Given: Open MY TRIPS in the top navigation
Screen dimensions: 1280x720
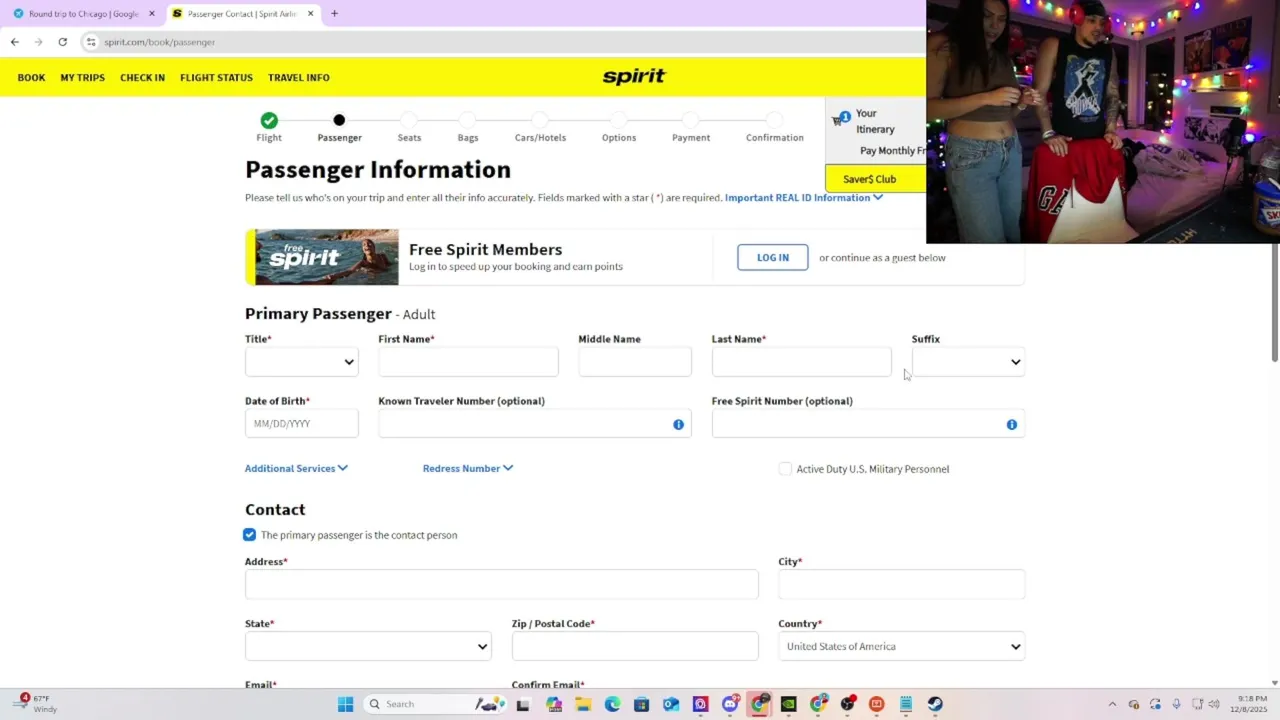Looking at the screenshot, I should pos(82,77).
